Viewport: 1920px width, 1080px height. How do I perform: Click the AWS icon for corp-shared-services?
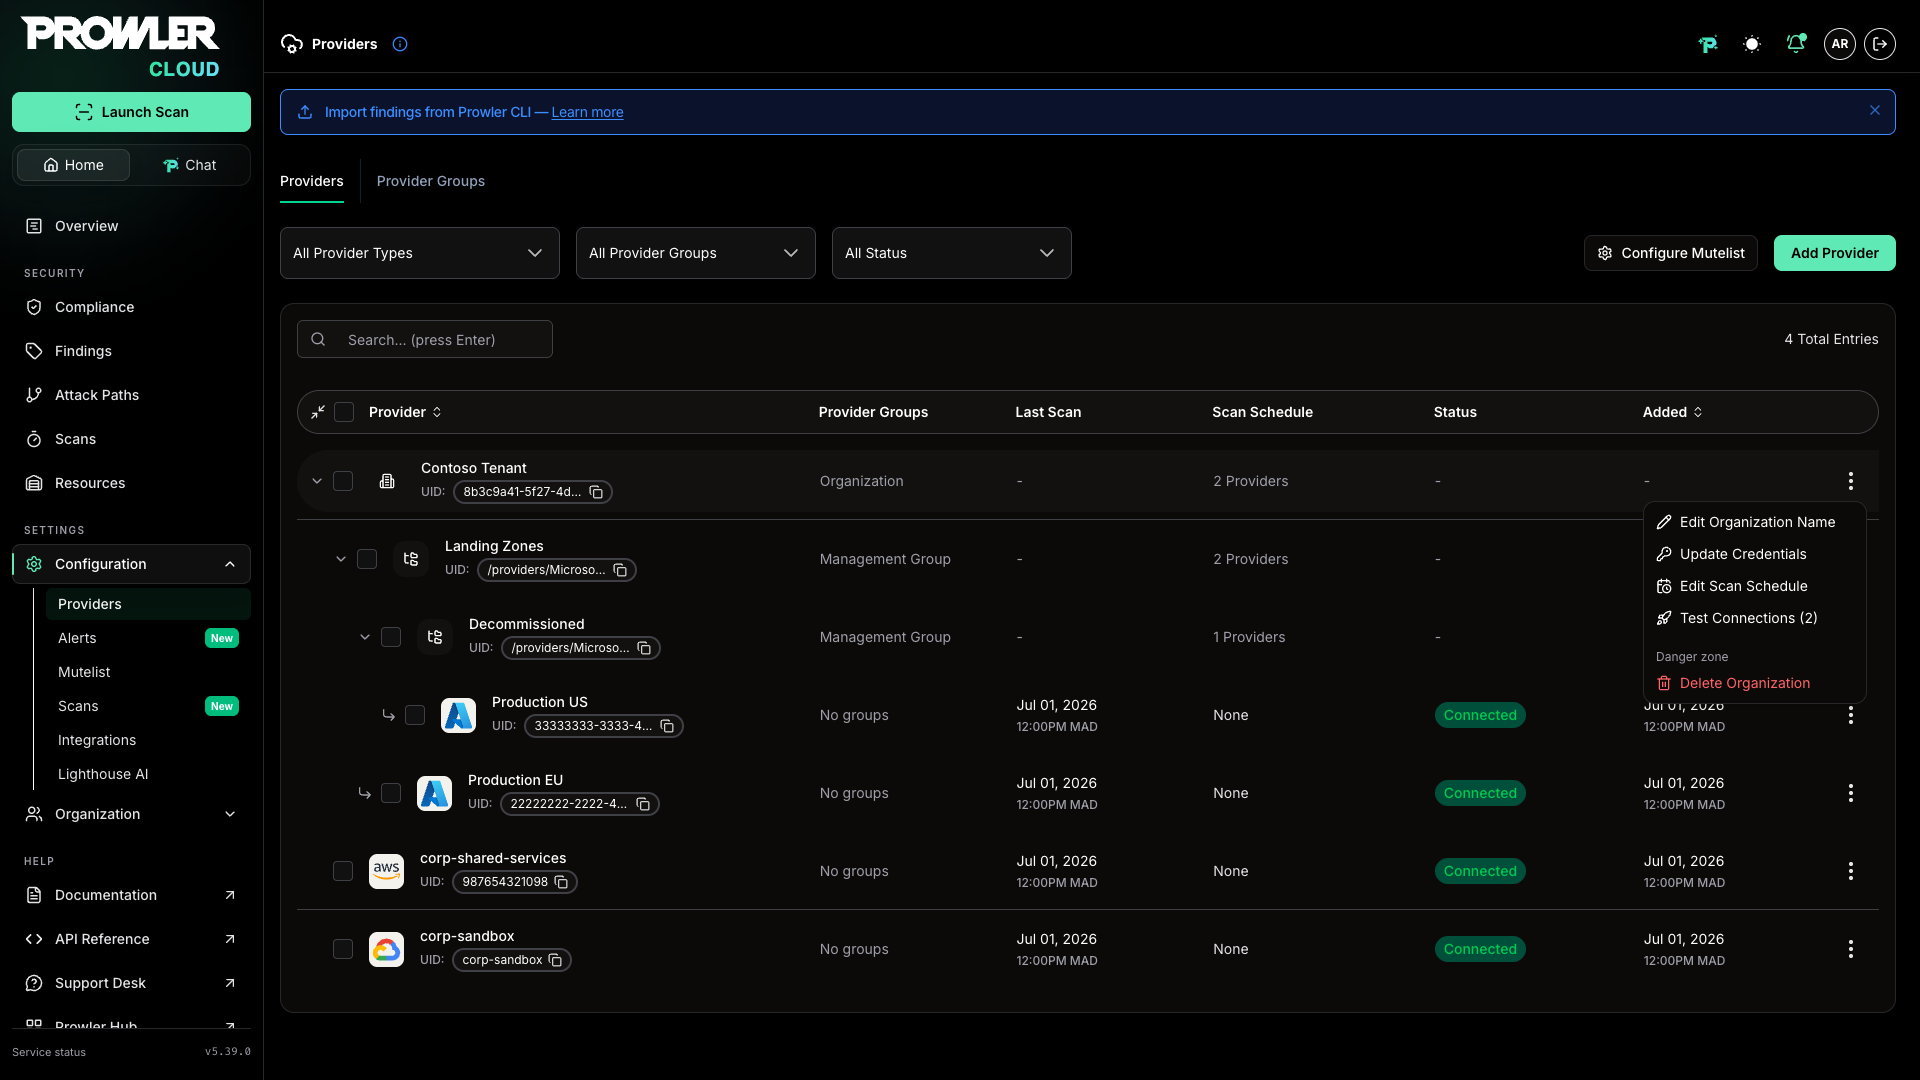[x=386, y=871]
